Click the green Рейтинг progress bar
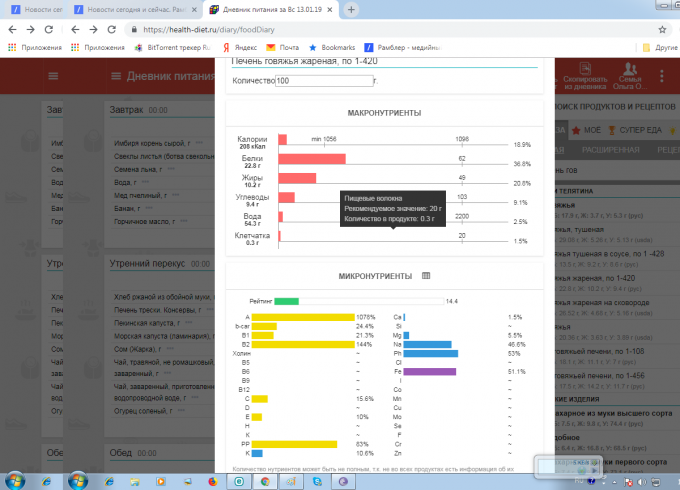This screenshot has width=680, height=490. tap(286, 301)
